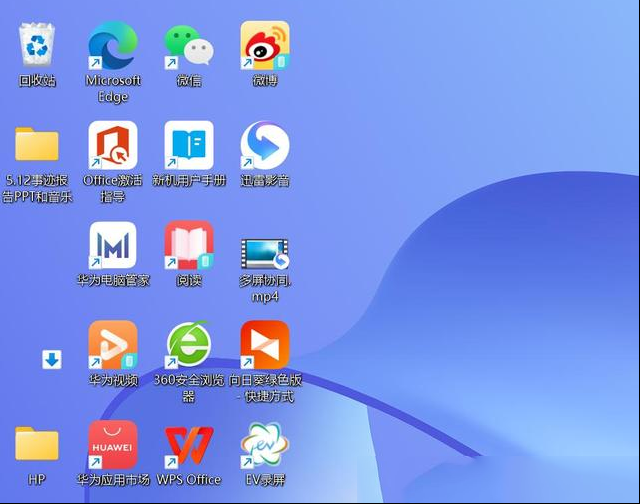
Task: Click the "华为电脑管家" label text
Action: [x=113, y=280]
